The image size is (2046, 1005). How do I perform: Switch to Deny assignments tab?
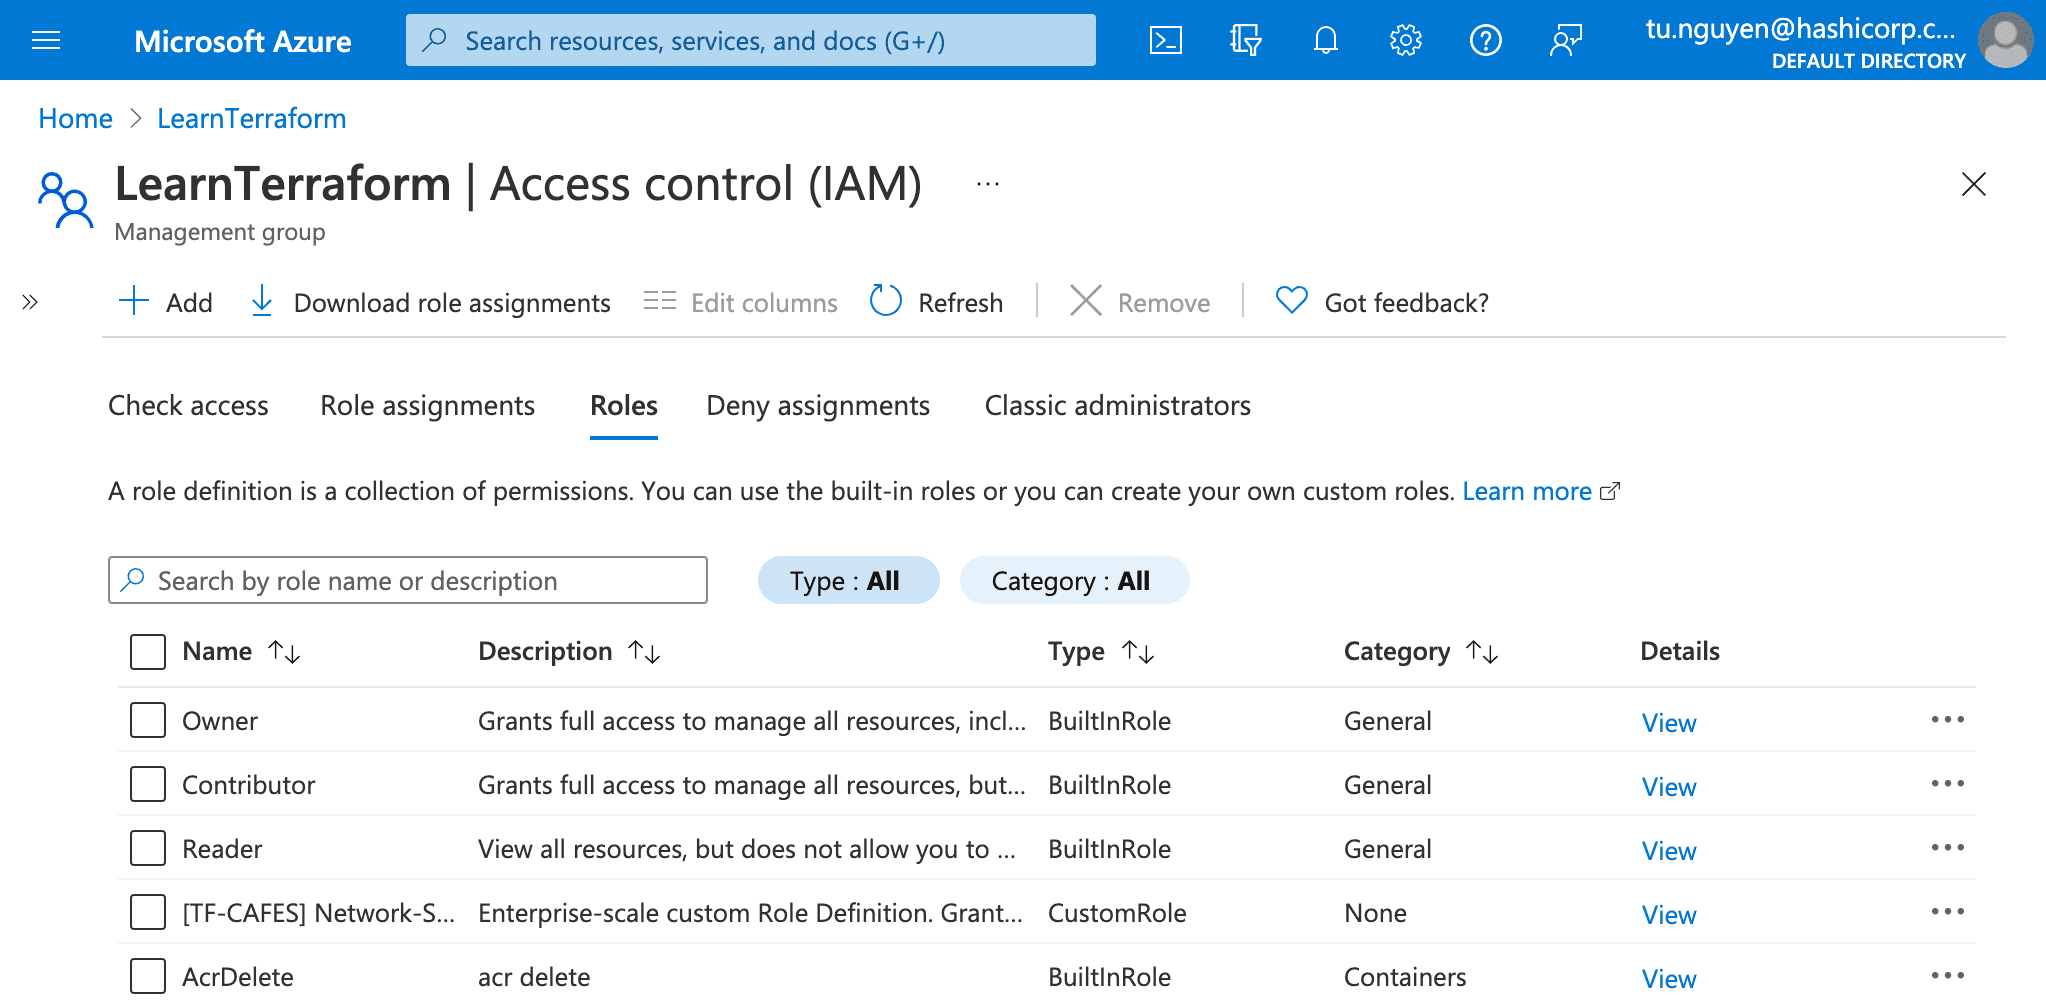(818, 405)
